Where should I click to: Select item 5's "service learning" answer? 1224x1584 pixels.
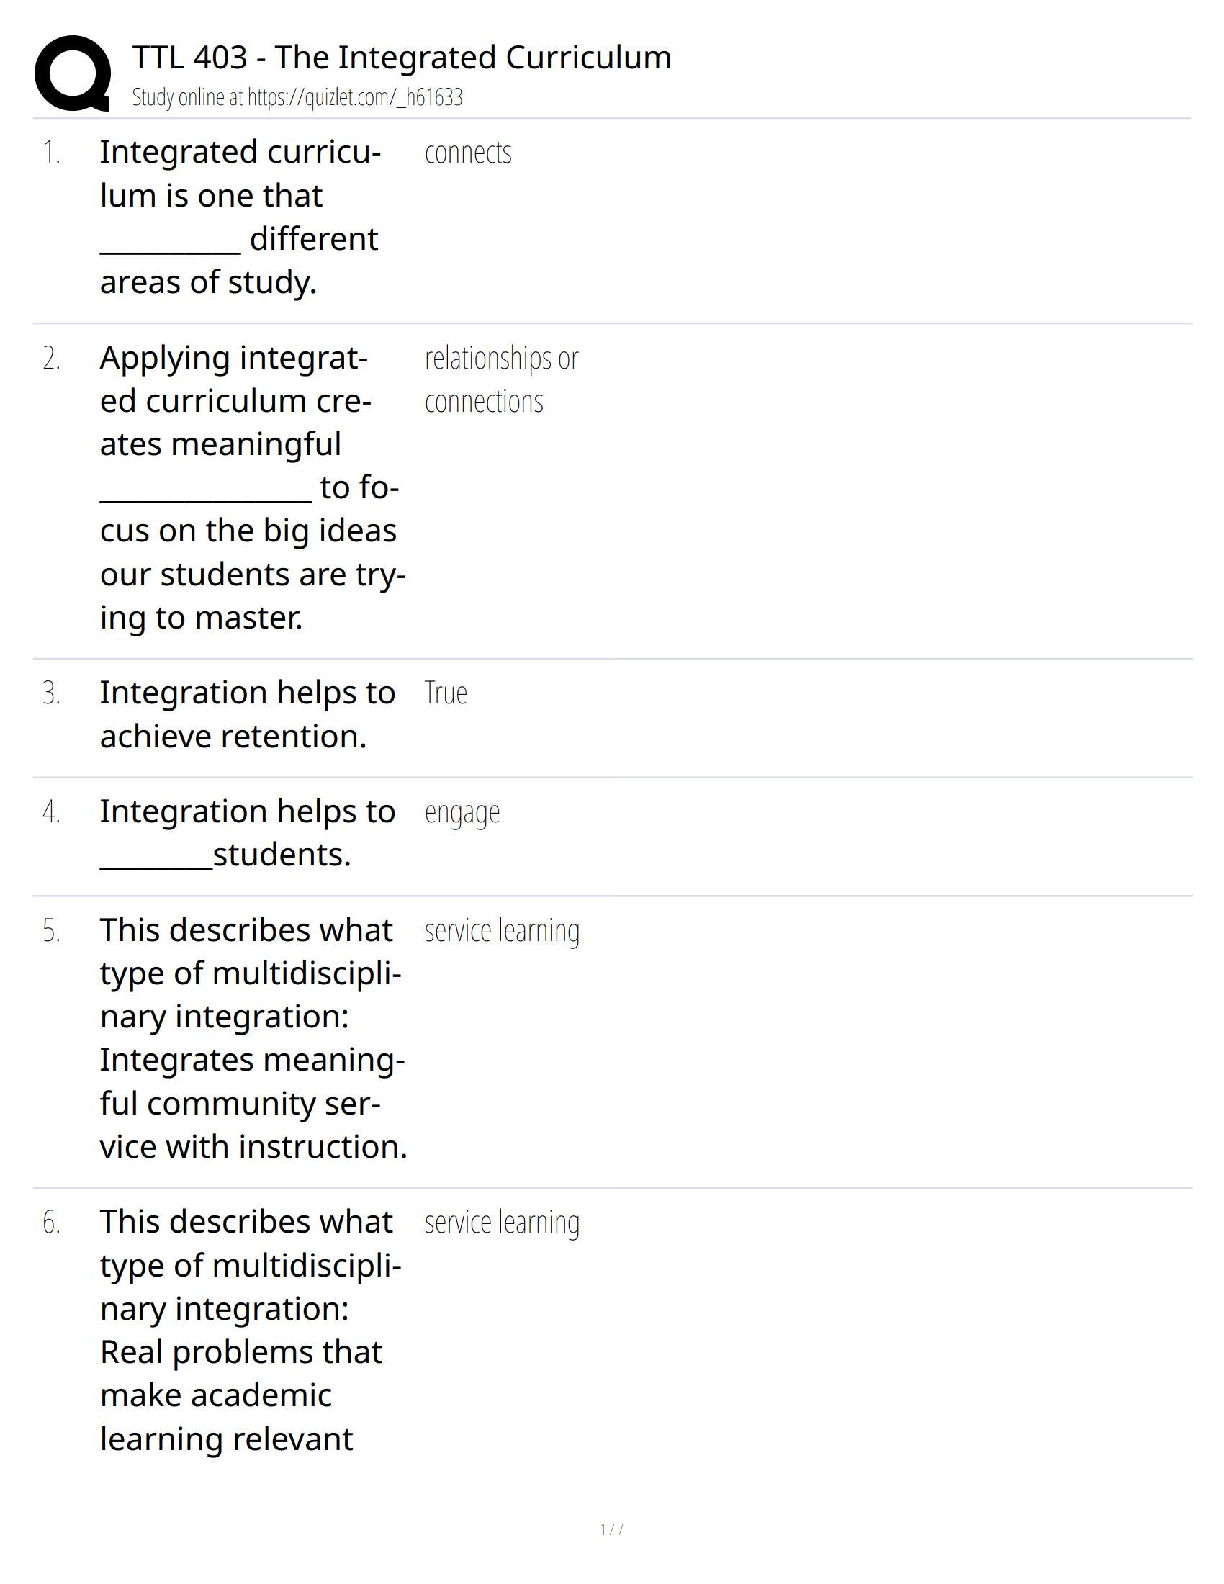[x=501, y=931]
